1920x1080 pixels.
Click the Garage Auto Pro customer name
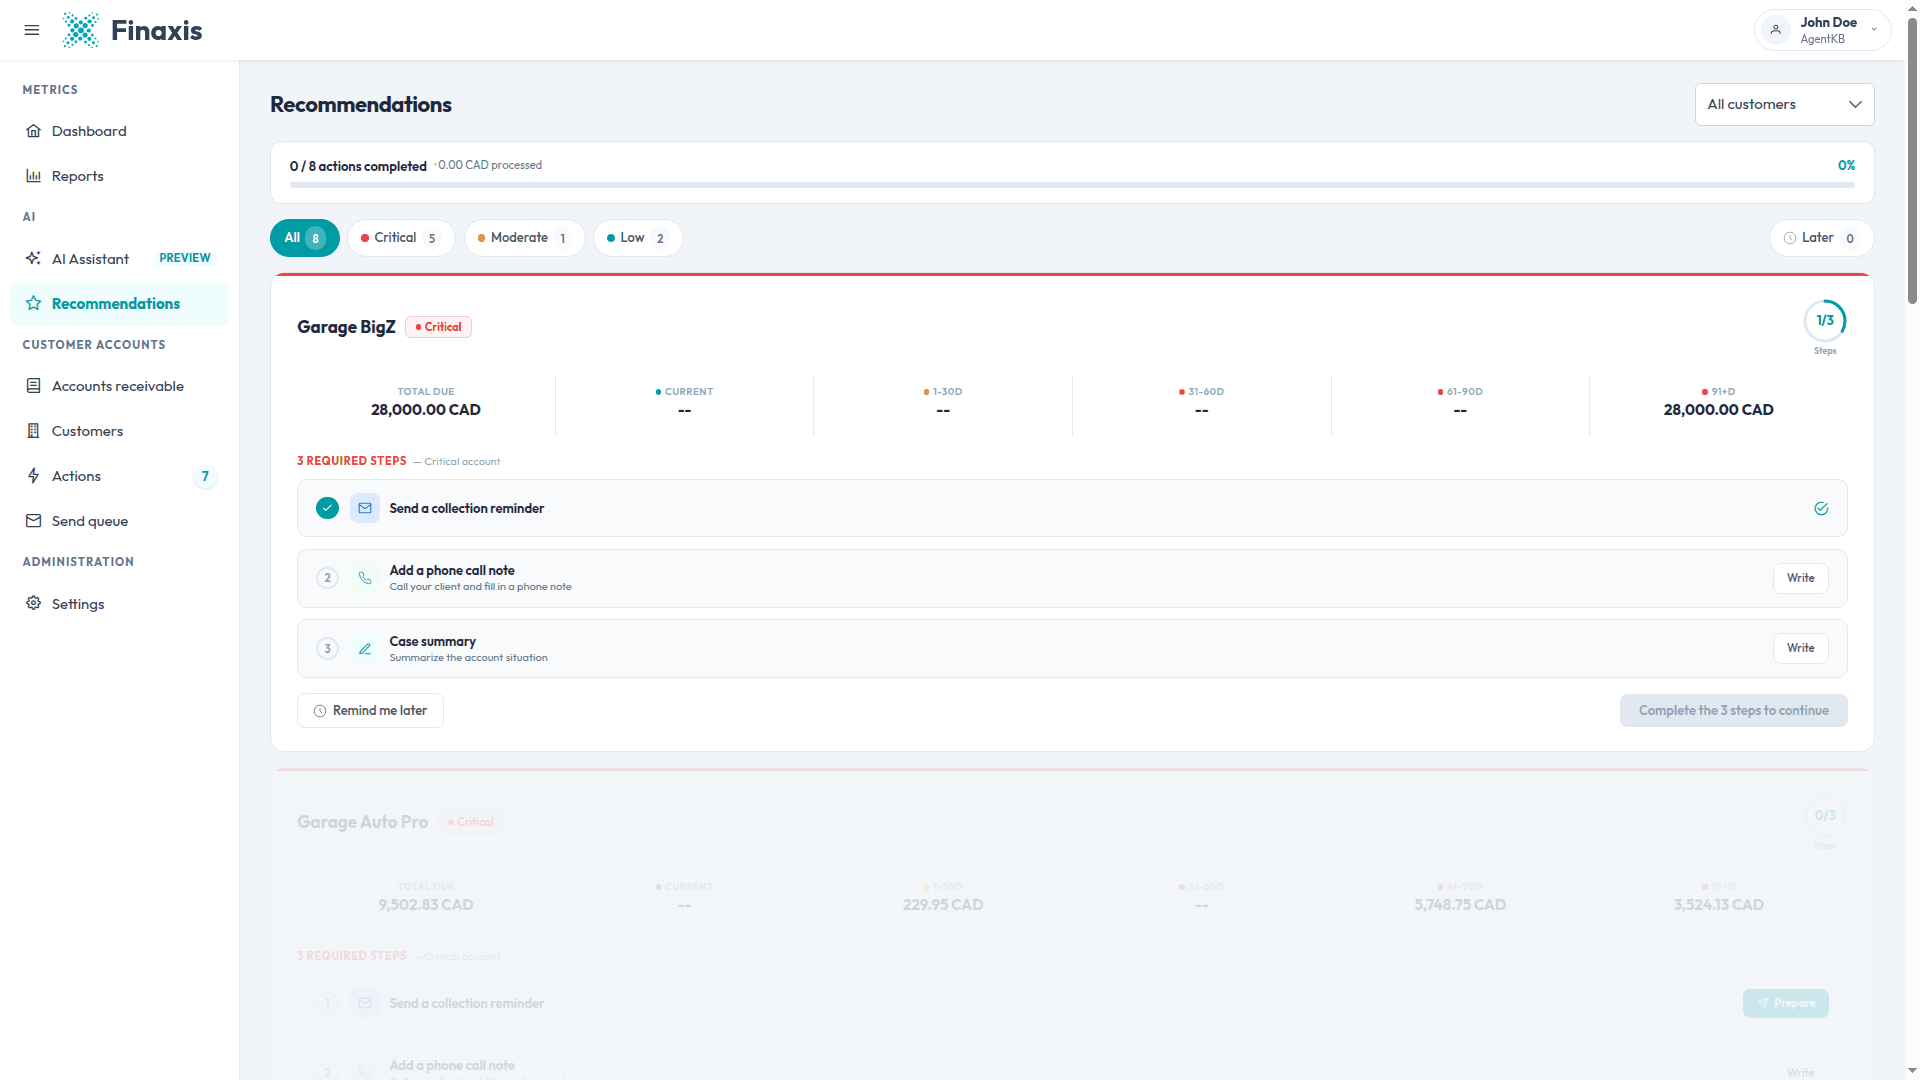point(362,822)
